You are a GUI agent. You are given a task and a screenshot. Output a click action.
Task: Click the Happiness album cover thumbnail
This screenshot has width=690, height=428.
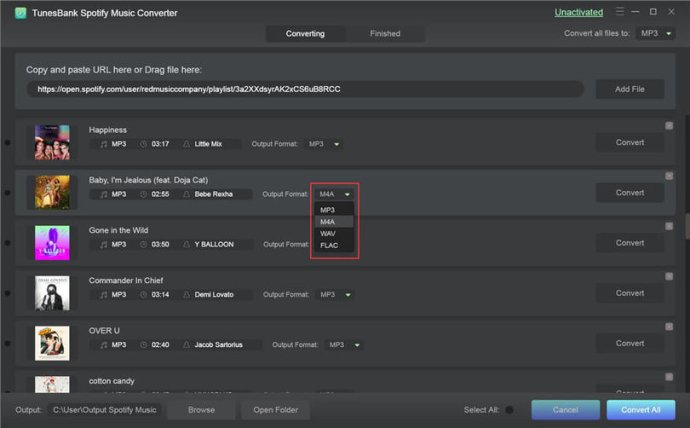52,142
